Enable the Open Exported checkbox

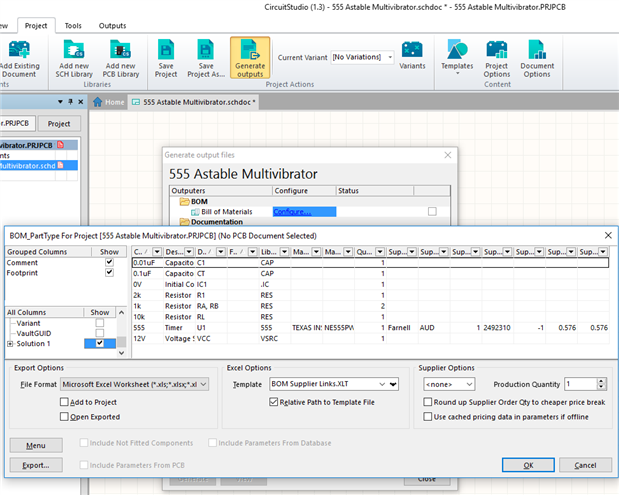pos(62,416)
